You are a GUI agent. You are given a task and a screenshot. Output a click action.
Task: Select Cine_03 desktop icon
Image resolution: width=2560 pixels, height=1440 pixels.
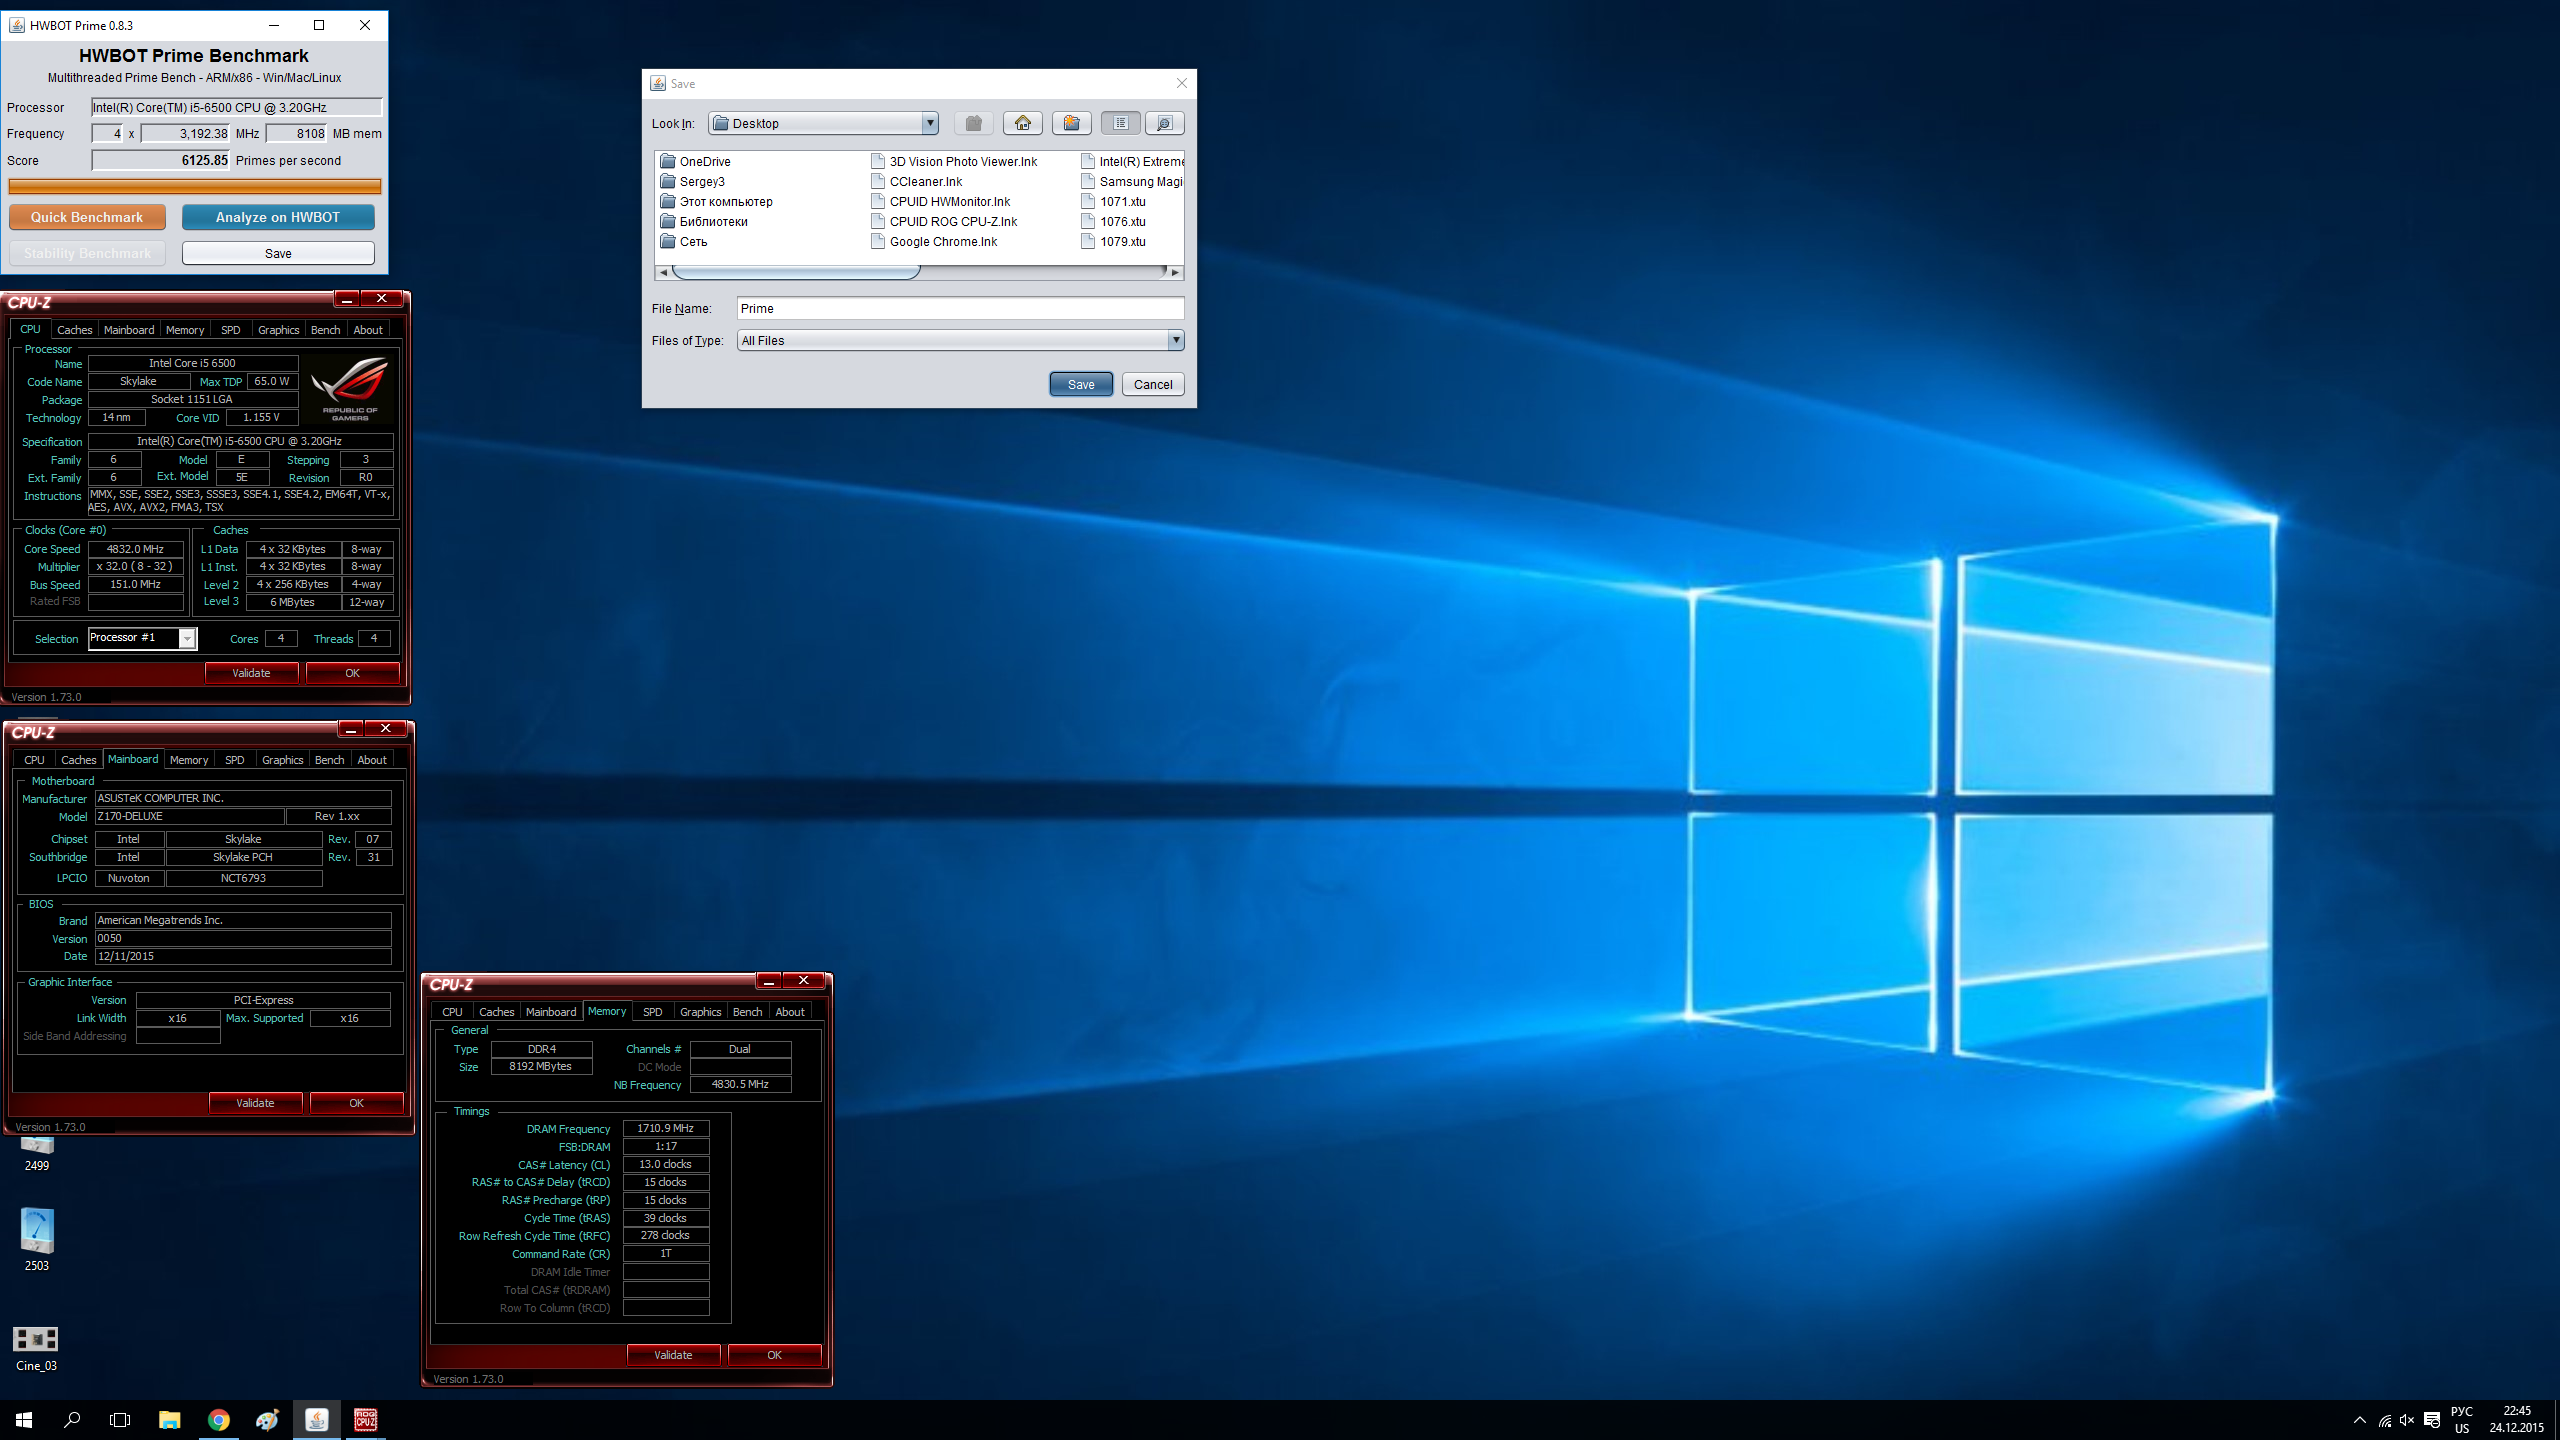coord(36,1348)
